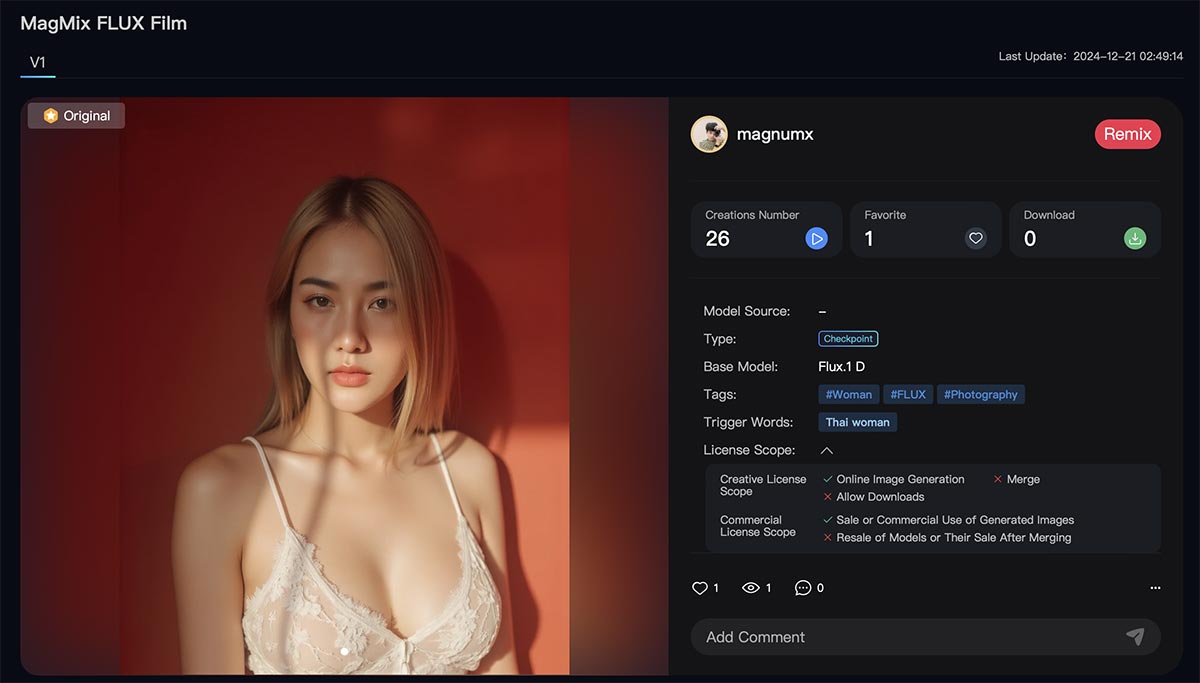
Task: Click the #Photography tag
Action: coord(980,395)
